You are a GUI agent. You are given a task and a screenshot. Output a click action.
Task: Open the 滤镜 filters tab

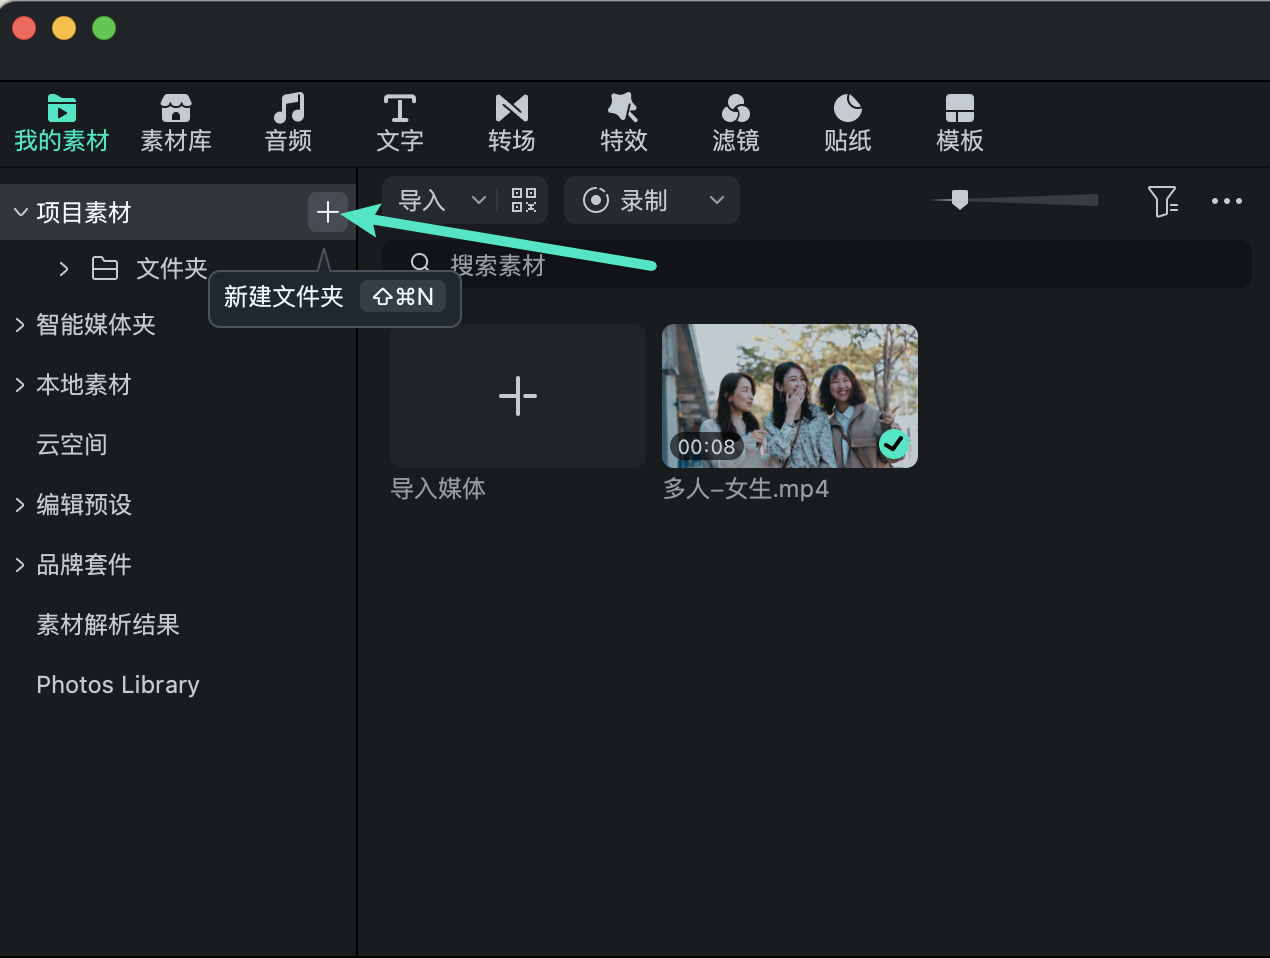pos(736,123)
